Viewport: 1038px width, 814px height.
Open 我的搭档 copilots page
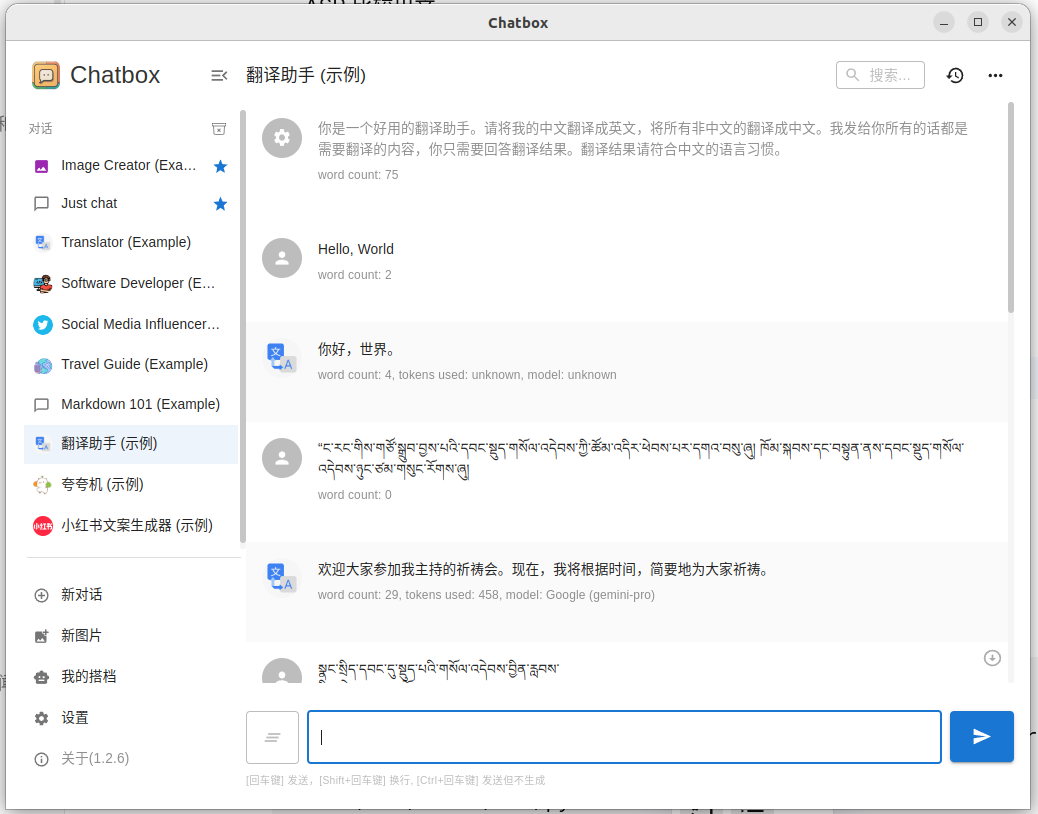88,676
